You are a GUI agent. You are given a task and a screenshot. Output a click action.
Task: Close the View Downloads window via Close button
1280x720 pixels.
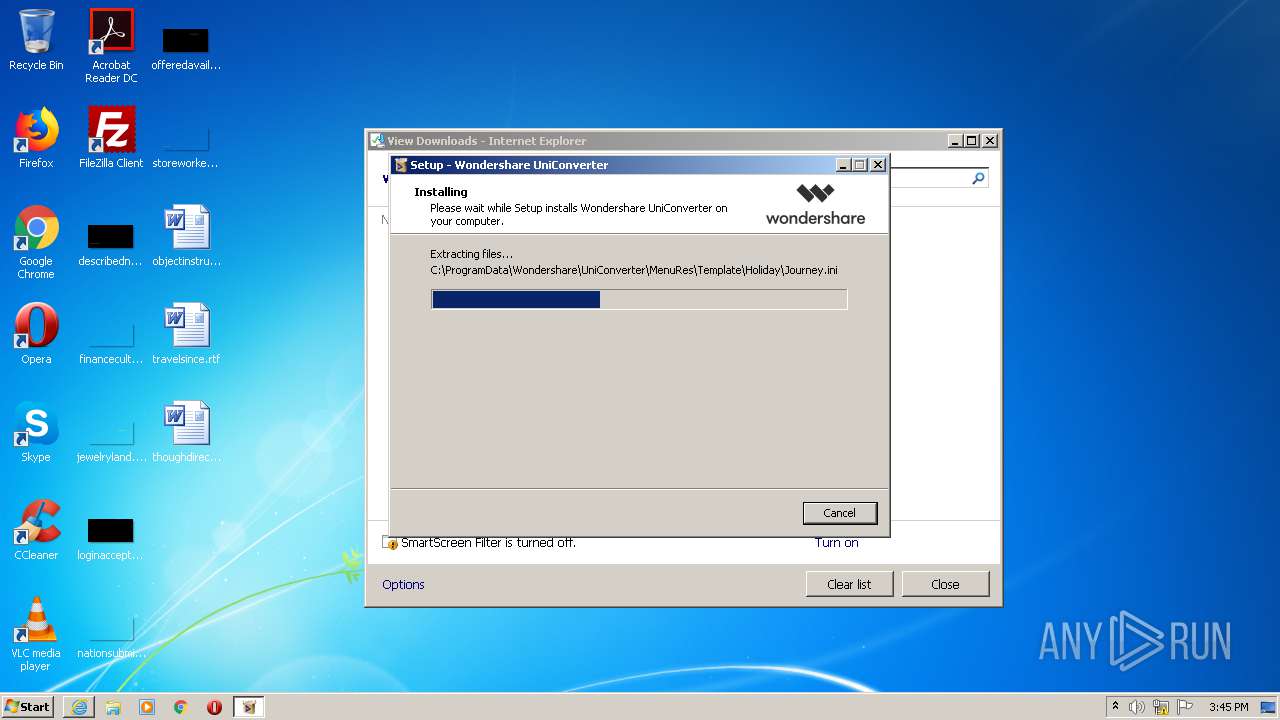click(945, 584)
